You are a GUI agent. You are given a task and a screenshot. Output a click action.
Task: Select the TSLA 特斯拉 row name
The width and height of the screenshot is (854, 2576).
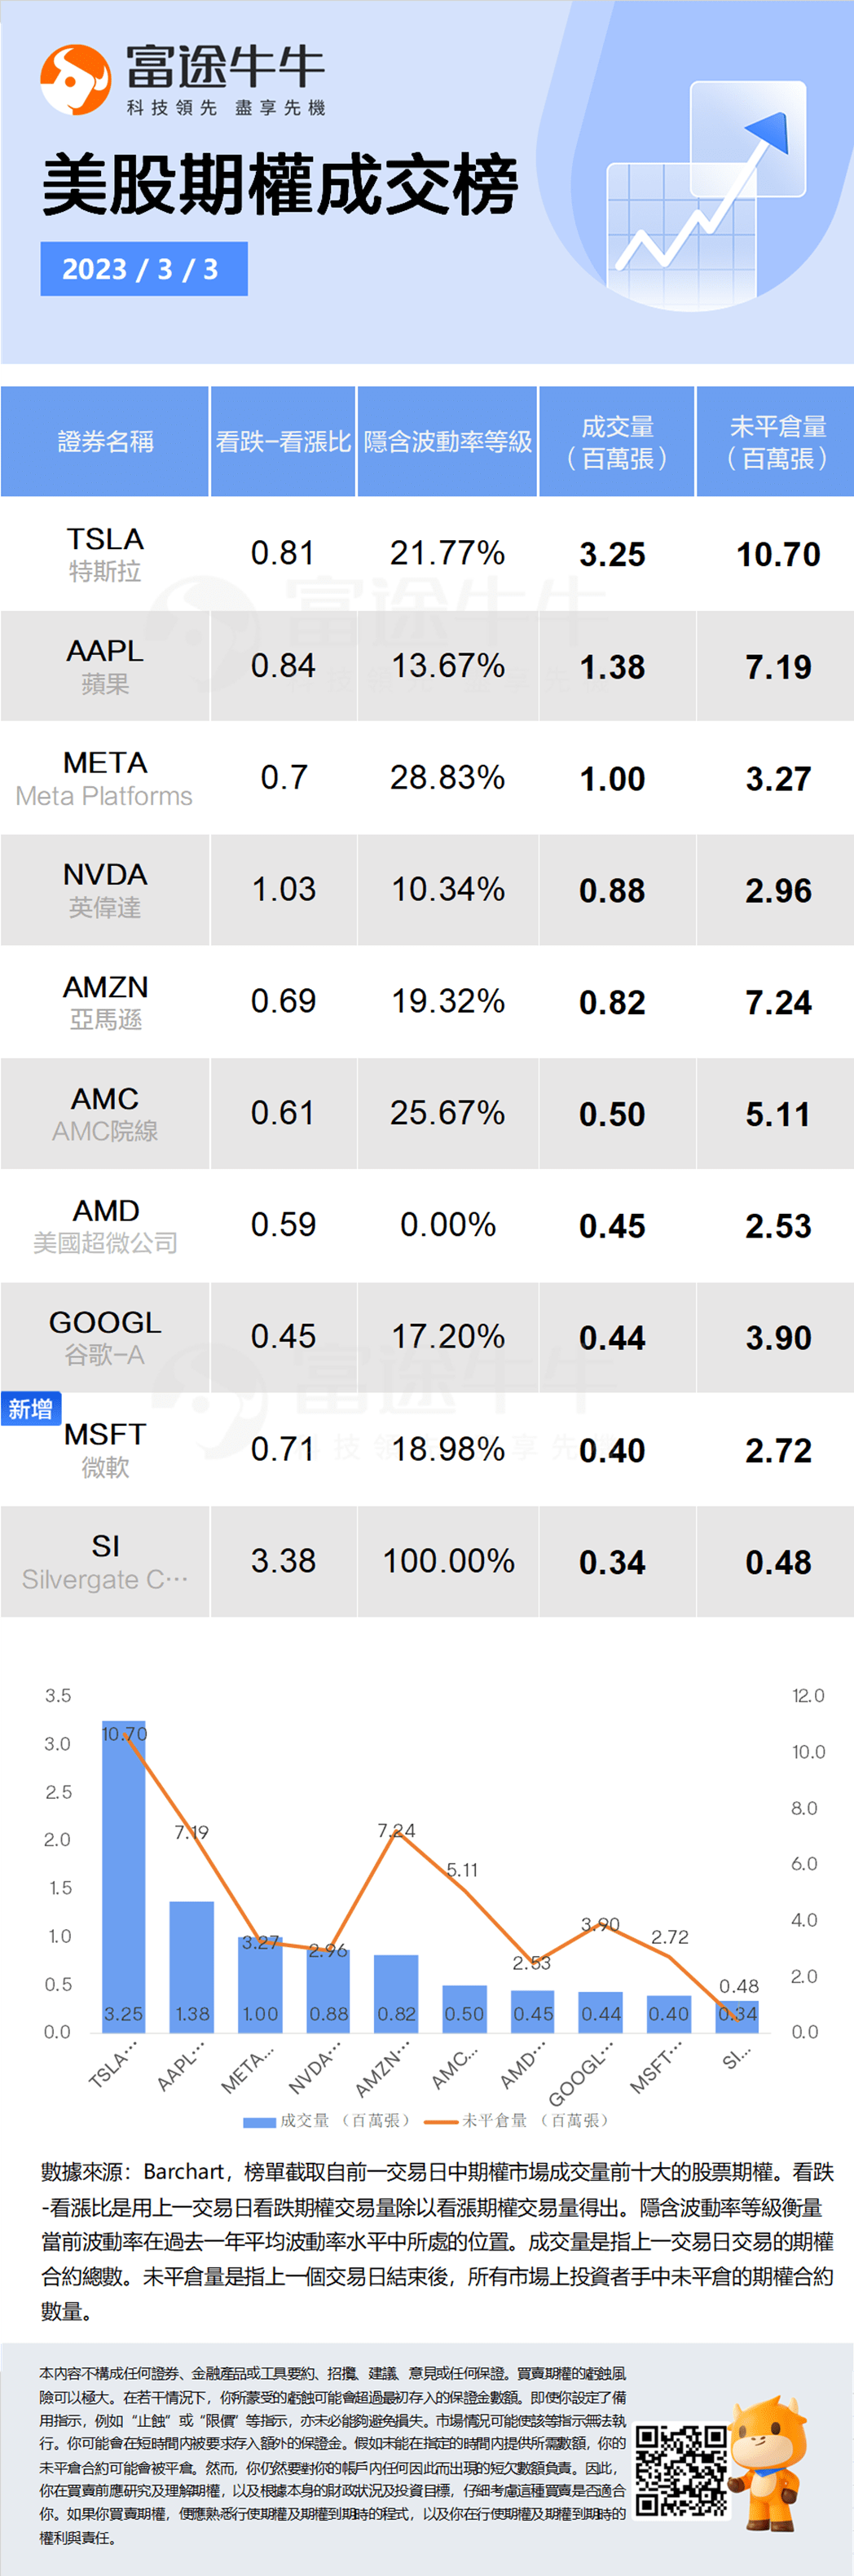[x=105, y=554]
